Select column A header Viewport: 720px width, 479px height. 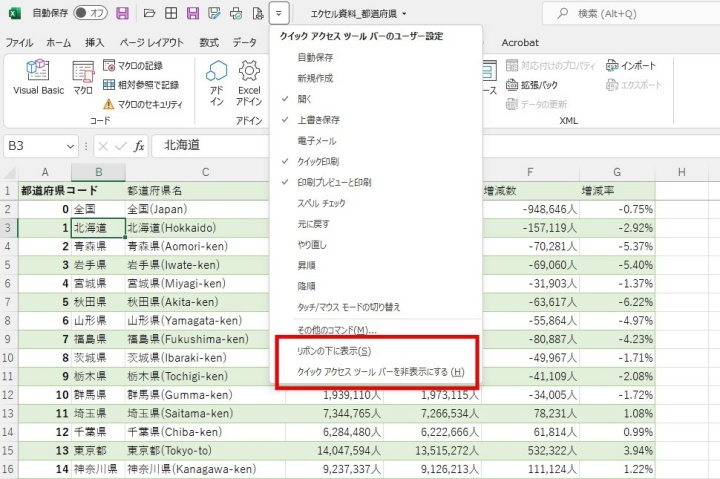coord(45,172)
